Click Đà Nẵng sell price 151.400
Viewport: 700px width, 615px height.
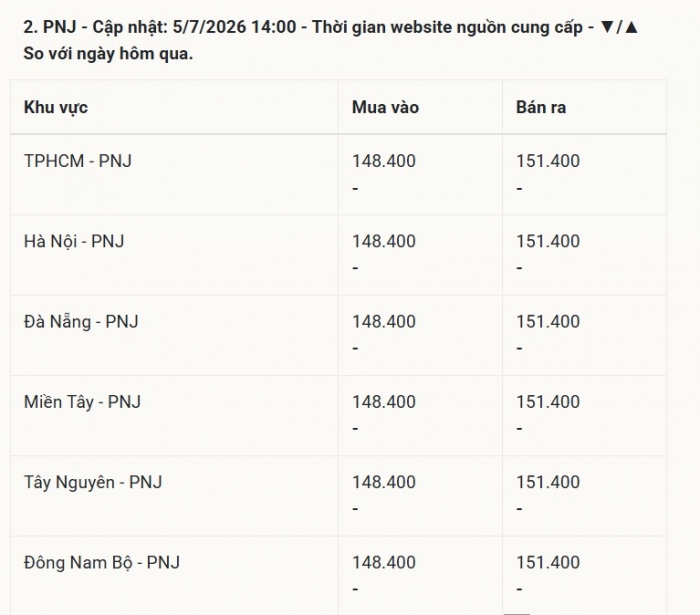coord(548,322)
